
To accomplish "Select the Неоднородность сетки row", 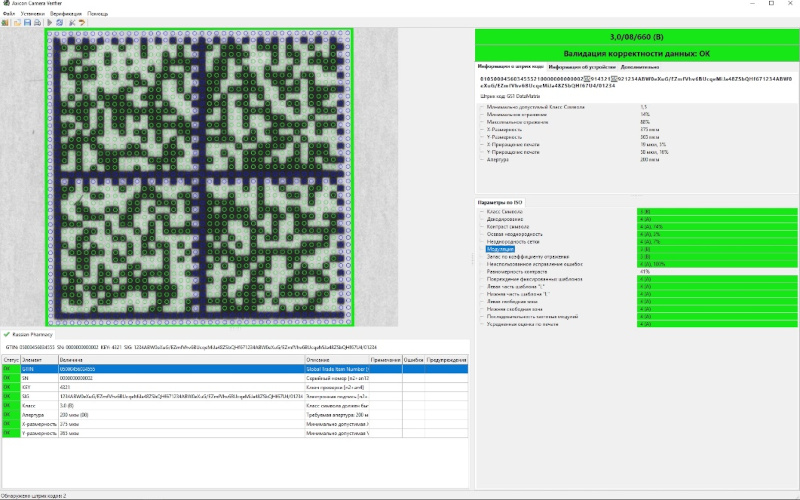I will click(638, 242).
